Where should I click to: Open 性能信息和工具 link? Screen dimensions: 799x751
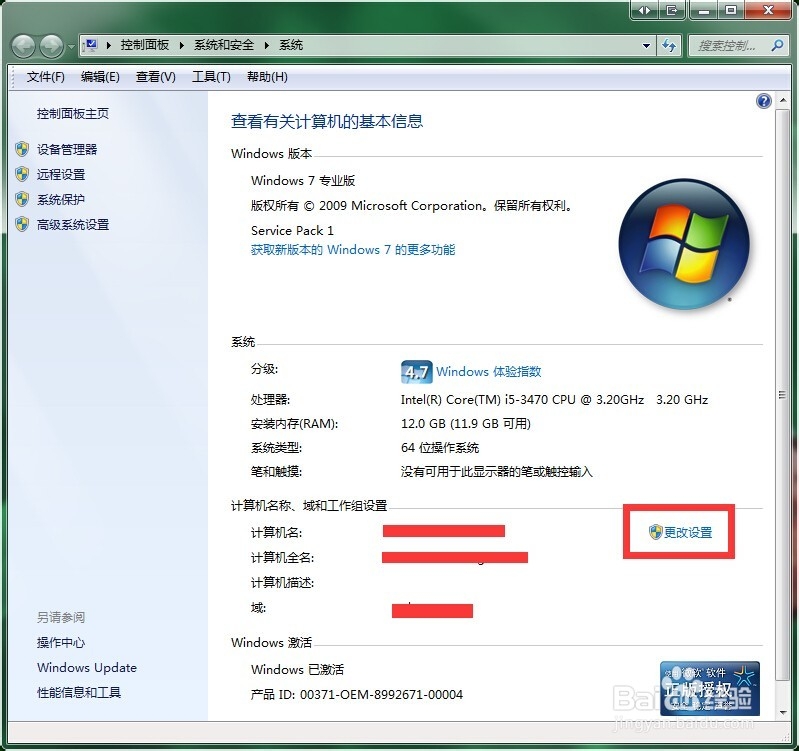tap(78, 692)
